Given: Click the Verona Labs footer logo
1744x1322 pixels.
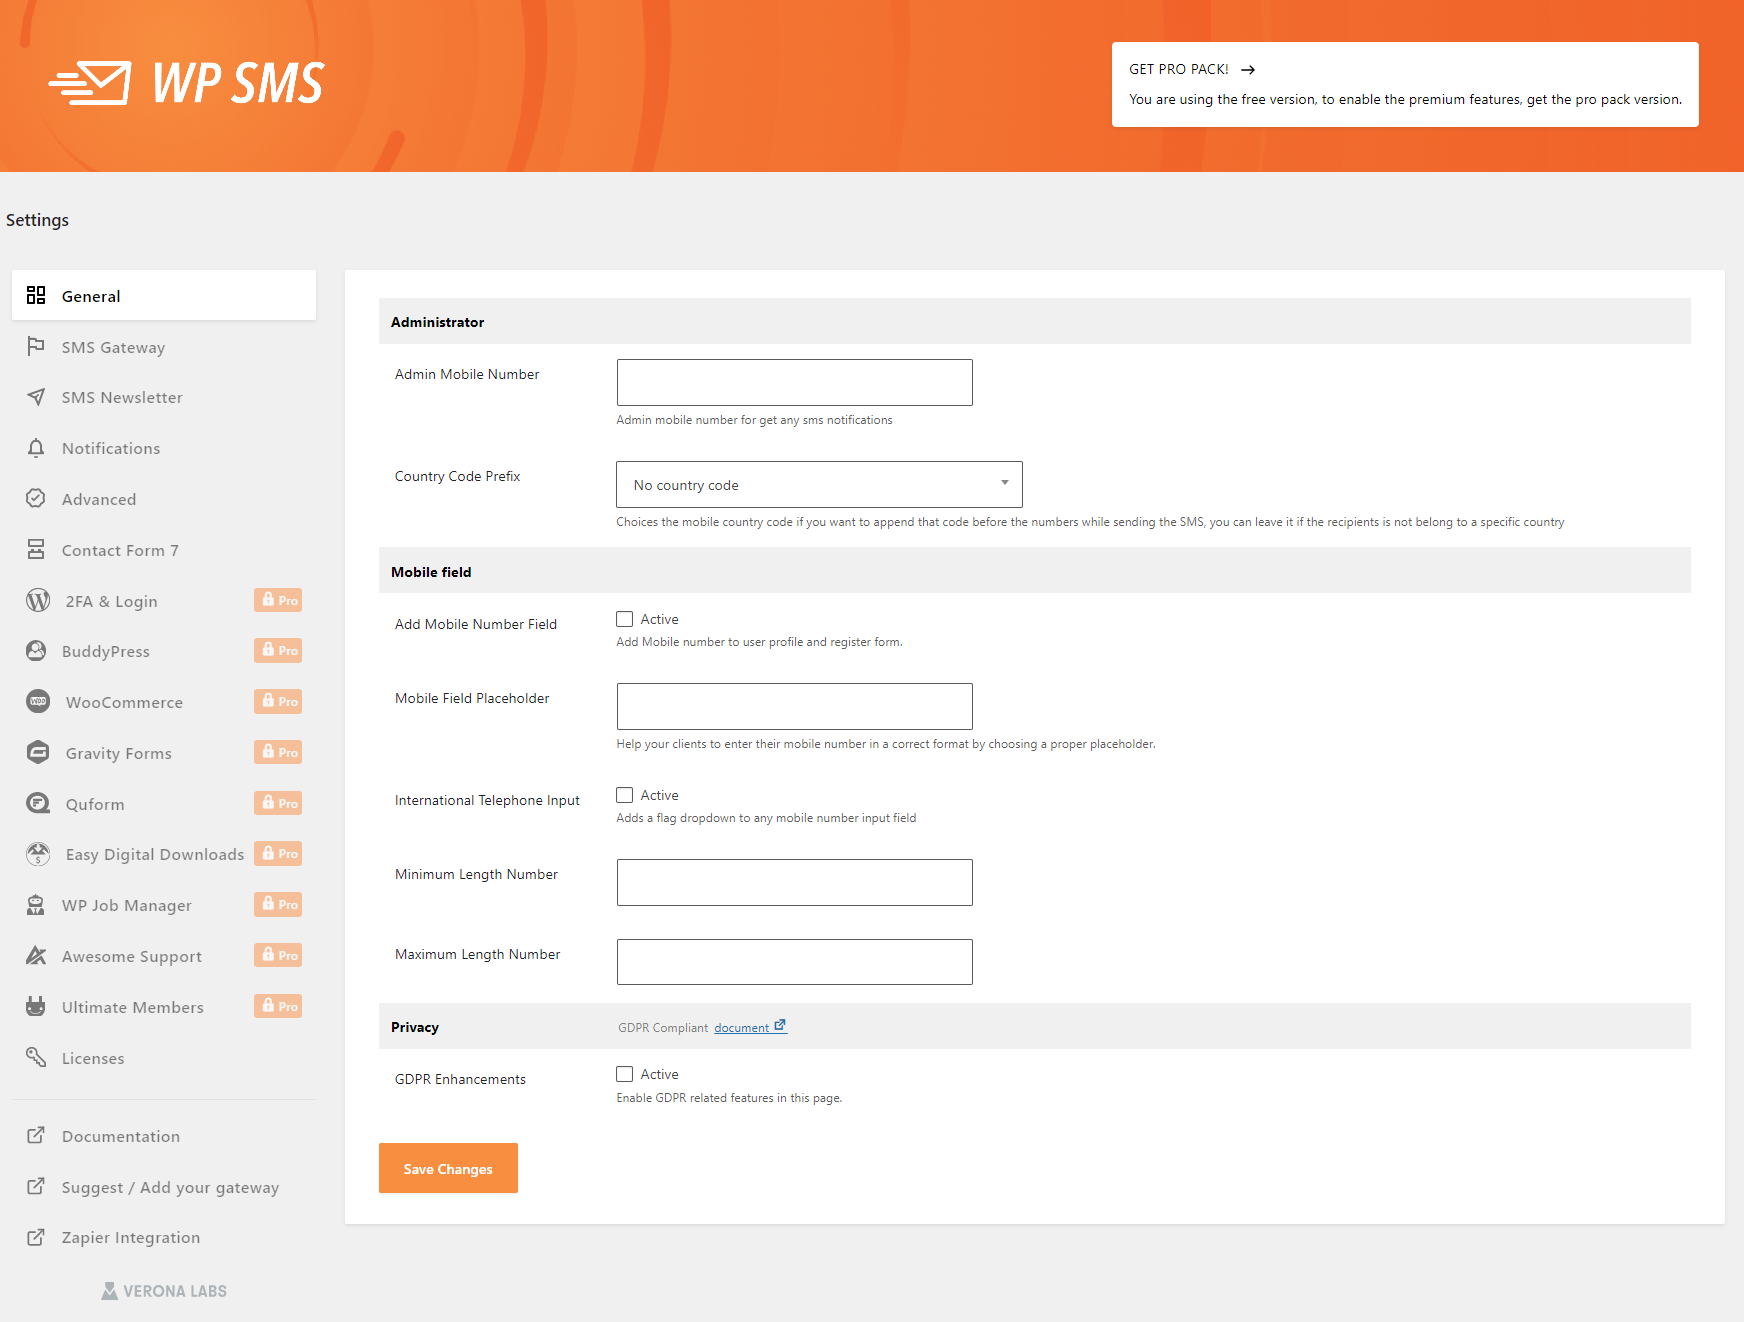Looking at the screenshot, I should (x=164, y=1291).
